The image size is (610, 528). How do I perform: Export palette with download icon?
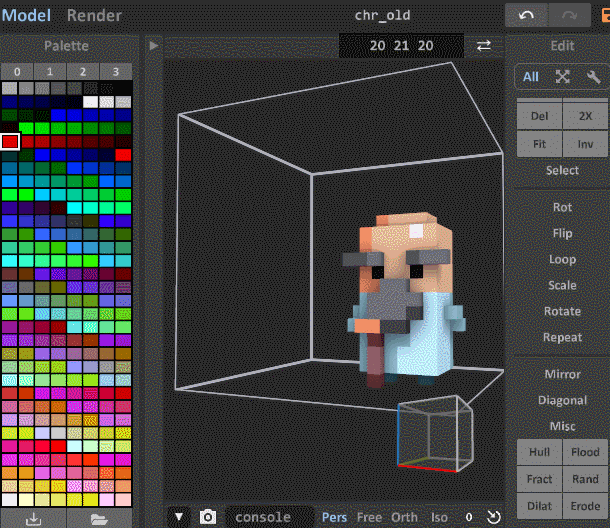33,519
